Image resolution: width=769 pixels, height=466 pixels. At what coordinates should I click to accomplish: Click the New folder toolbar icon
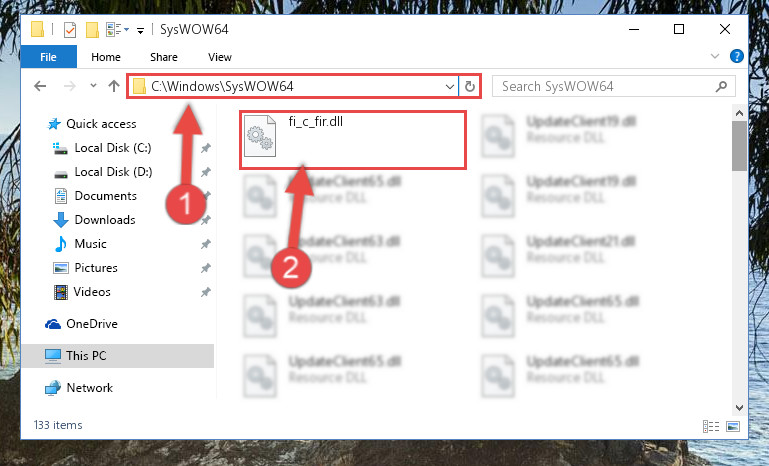pyautogui.click(x=92, y=30)
